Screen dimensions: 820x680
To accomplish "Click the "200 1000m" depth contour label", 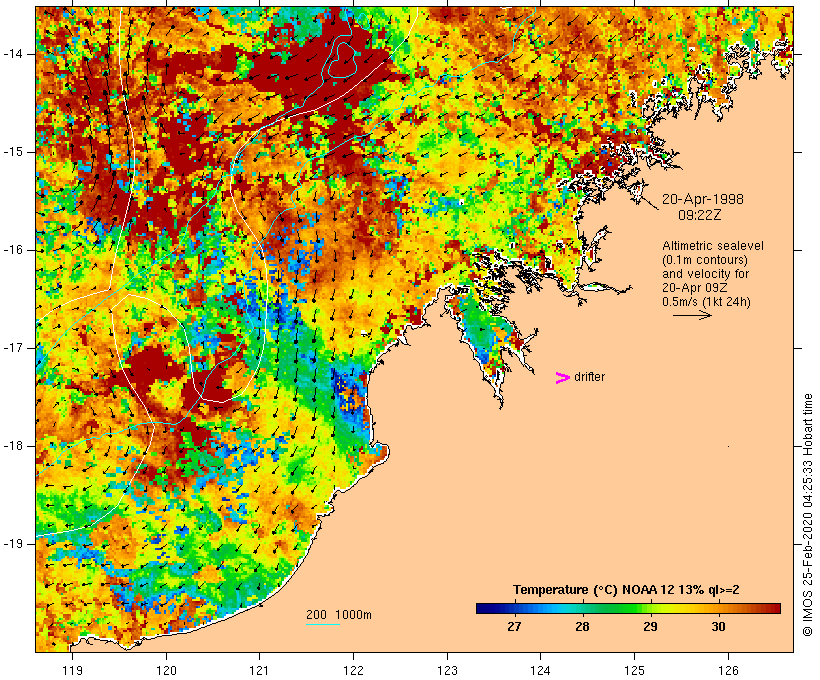I will pyautogui.click(x=339, y=615).
